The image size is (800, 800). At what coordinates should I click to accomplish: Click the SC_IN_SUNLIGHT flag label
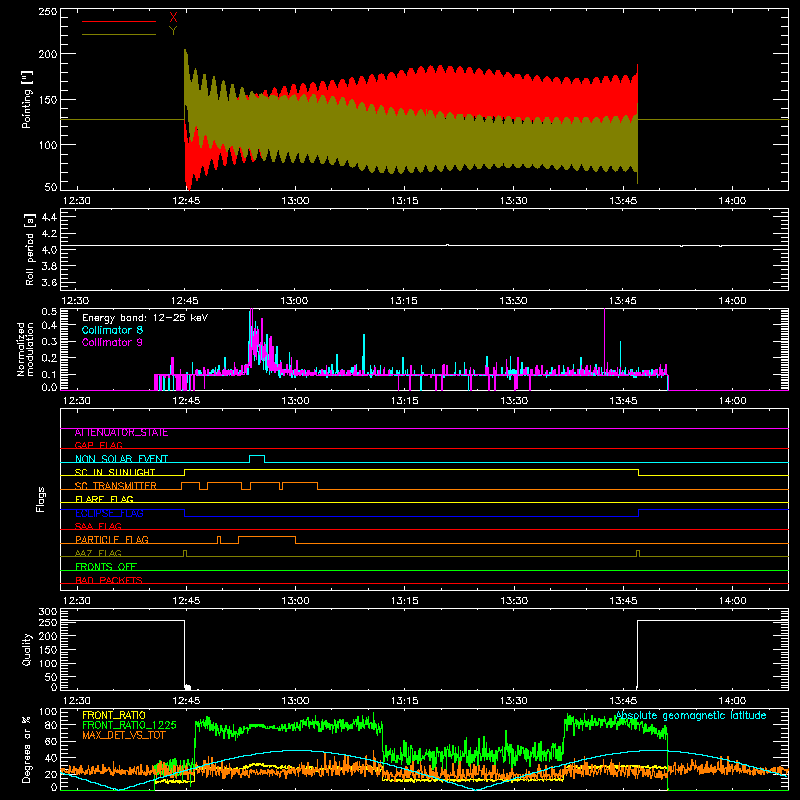(115, 472)
